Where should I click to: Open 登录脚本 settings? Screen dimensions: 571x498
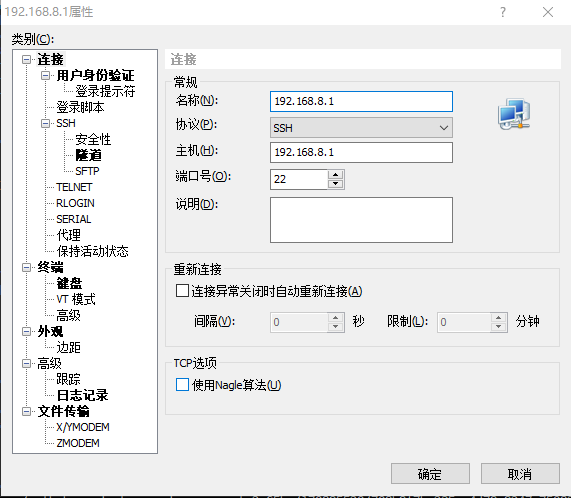80,107
